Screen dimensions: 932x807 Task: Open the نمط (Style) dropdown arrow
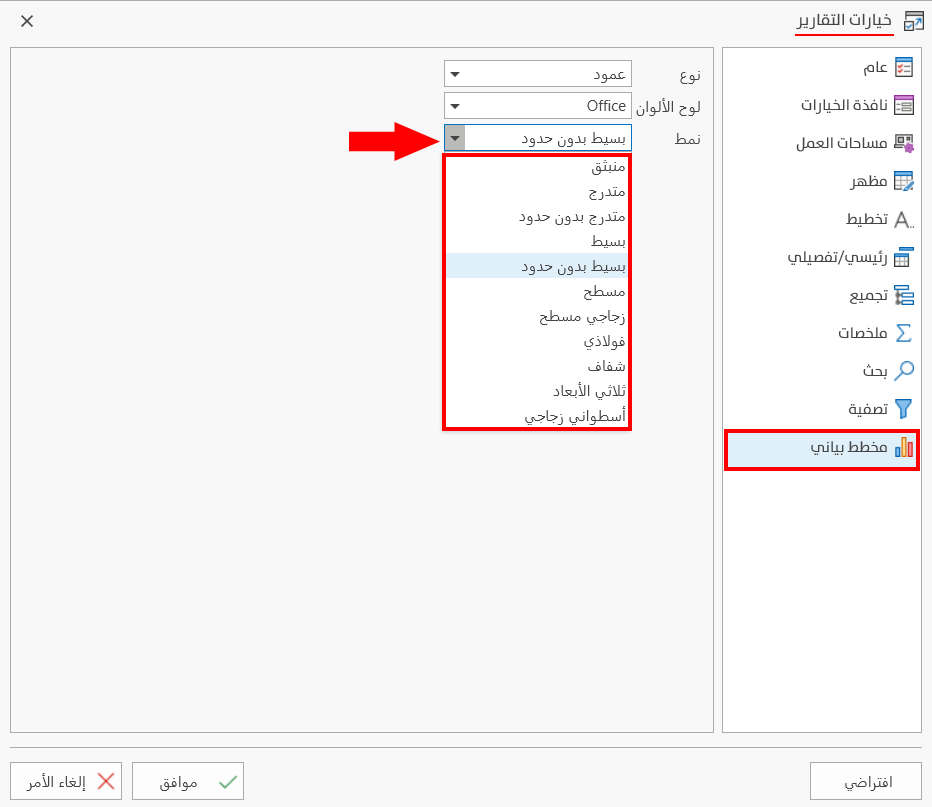455,138
